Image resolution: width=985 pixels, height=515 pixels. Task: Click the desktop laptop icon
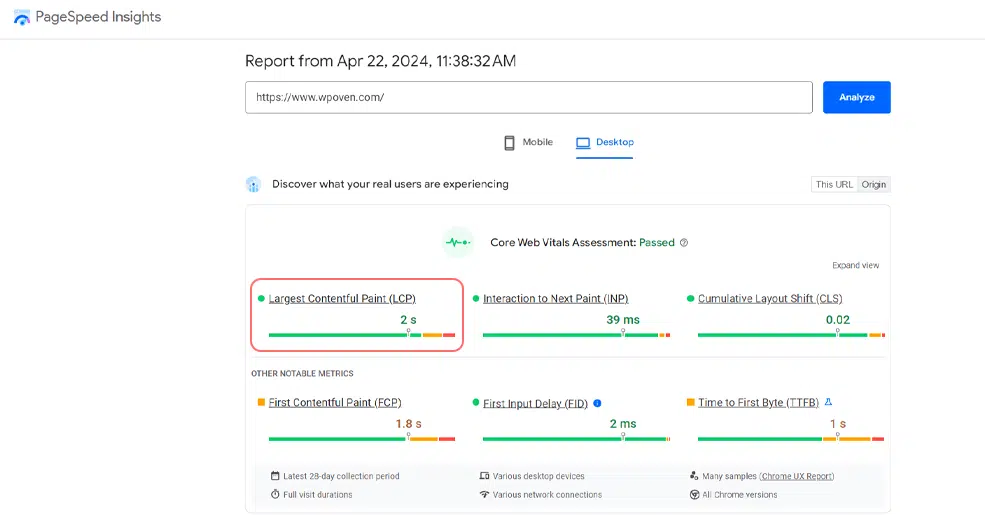[583, 143]
